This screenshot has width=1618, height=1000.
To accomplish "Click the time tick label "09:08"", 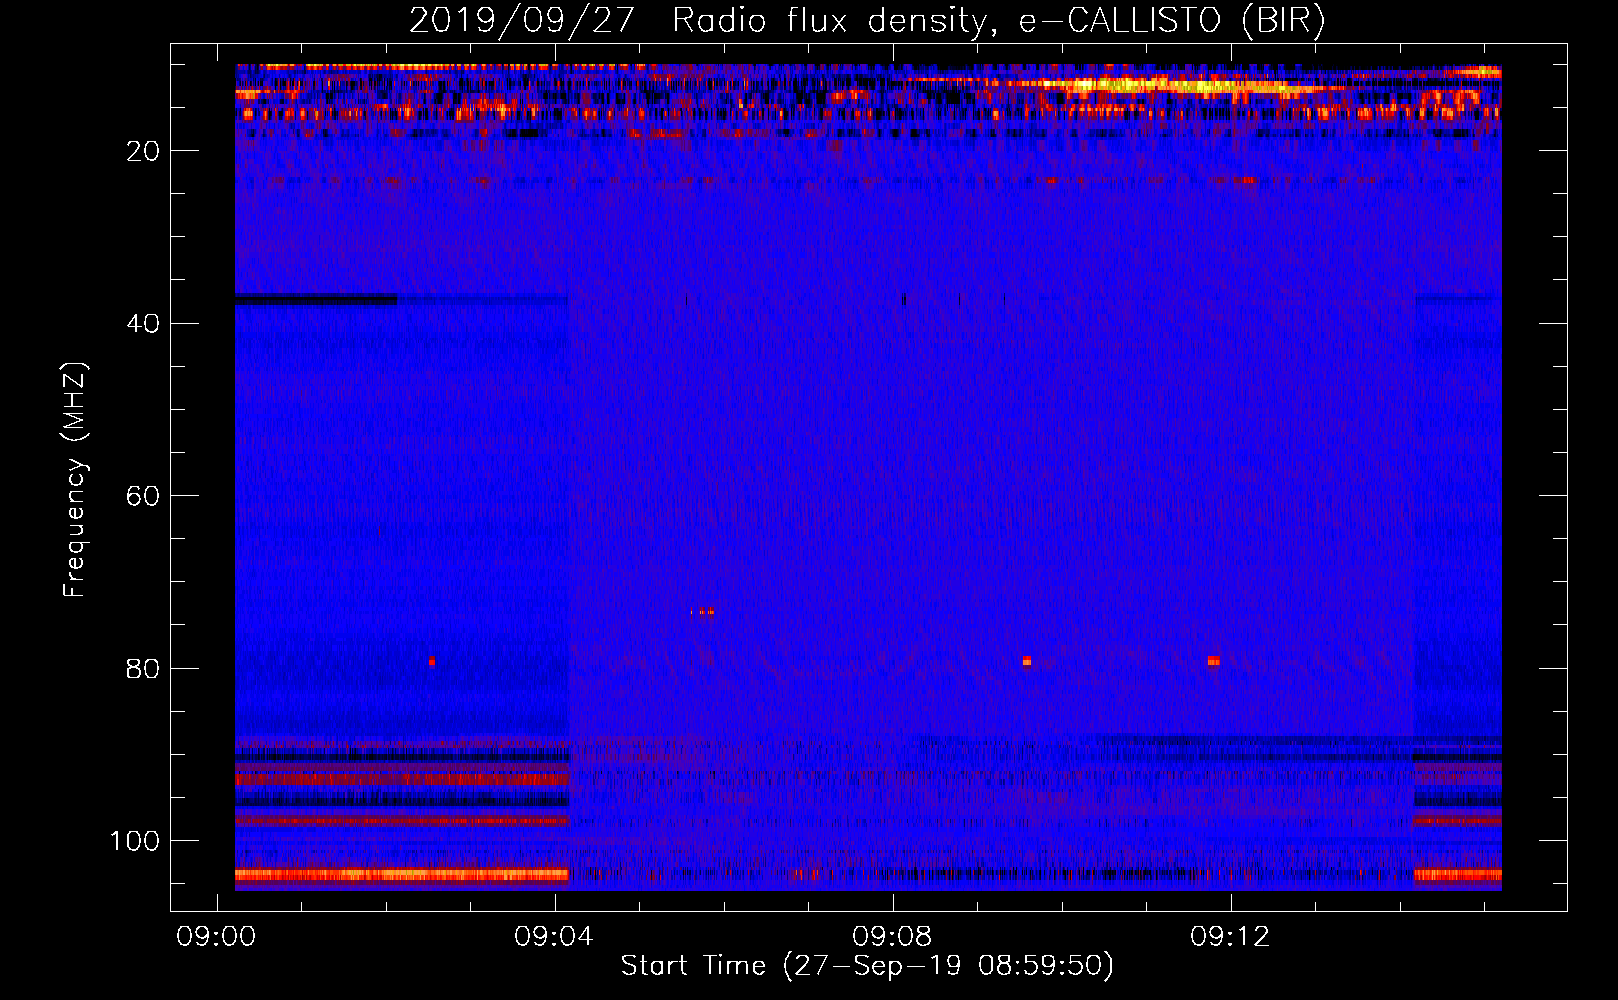I will click(x=892, y=937).
